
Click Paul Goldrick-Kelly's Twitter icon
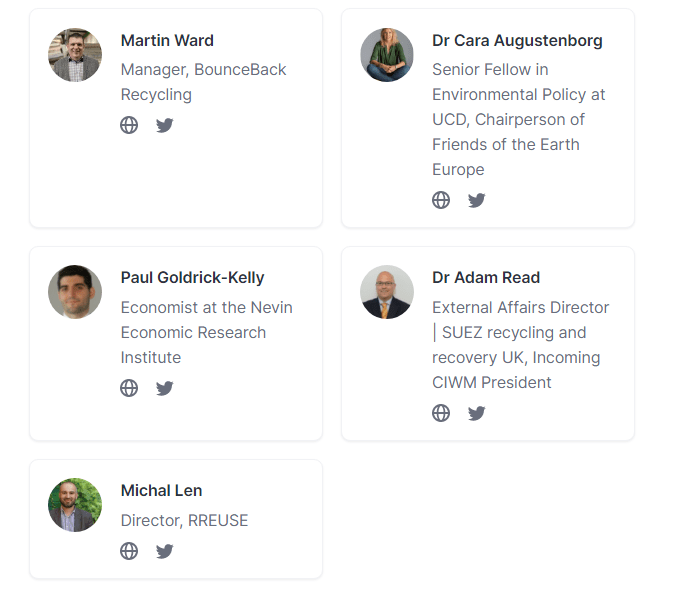pyautogui.click(x=165, y=388)
